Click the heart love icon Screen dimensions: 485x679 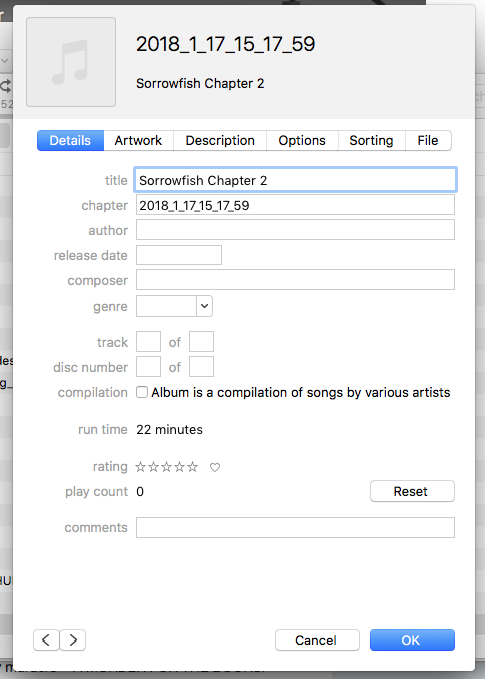(x=215, y=467)
